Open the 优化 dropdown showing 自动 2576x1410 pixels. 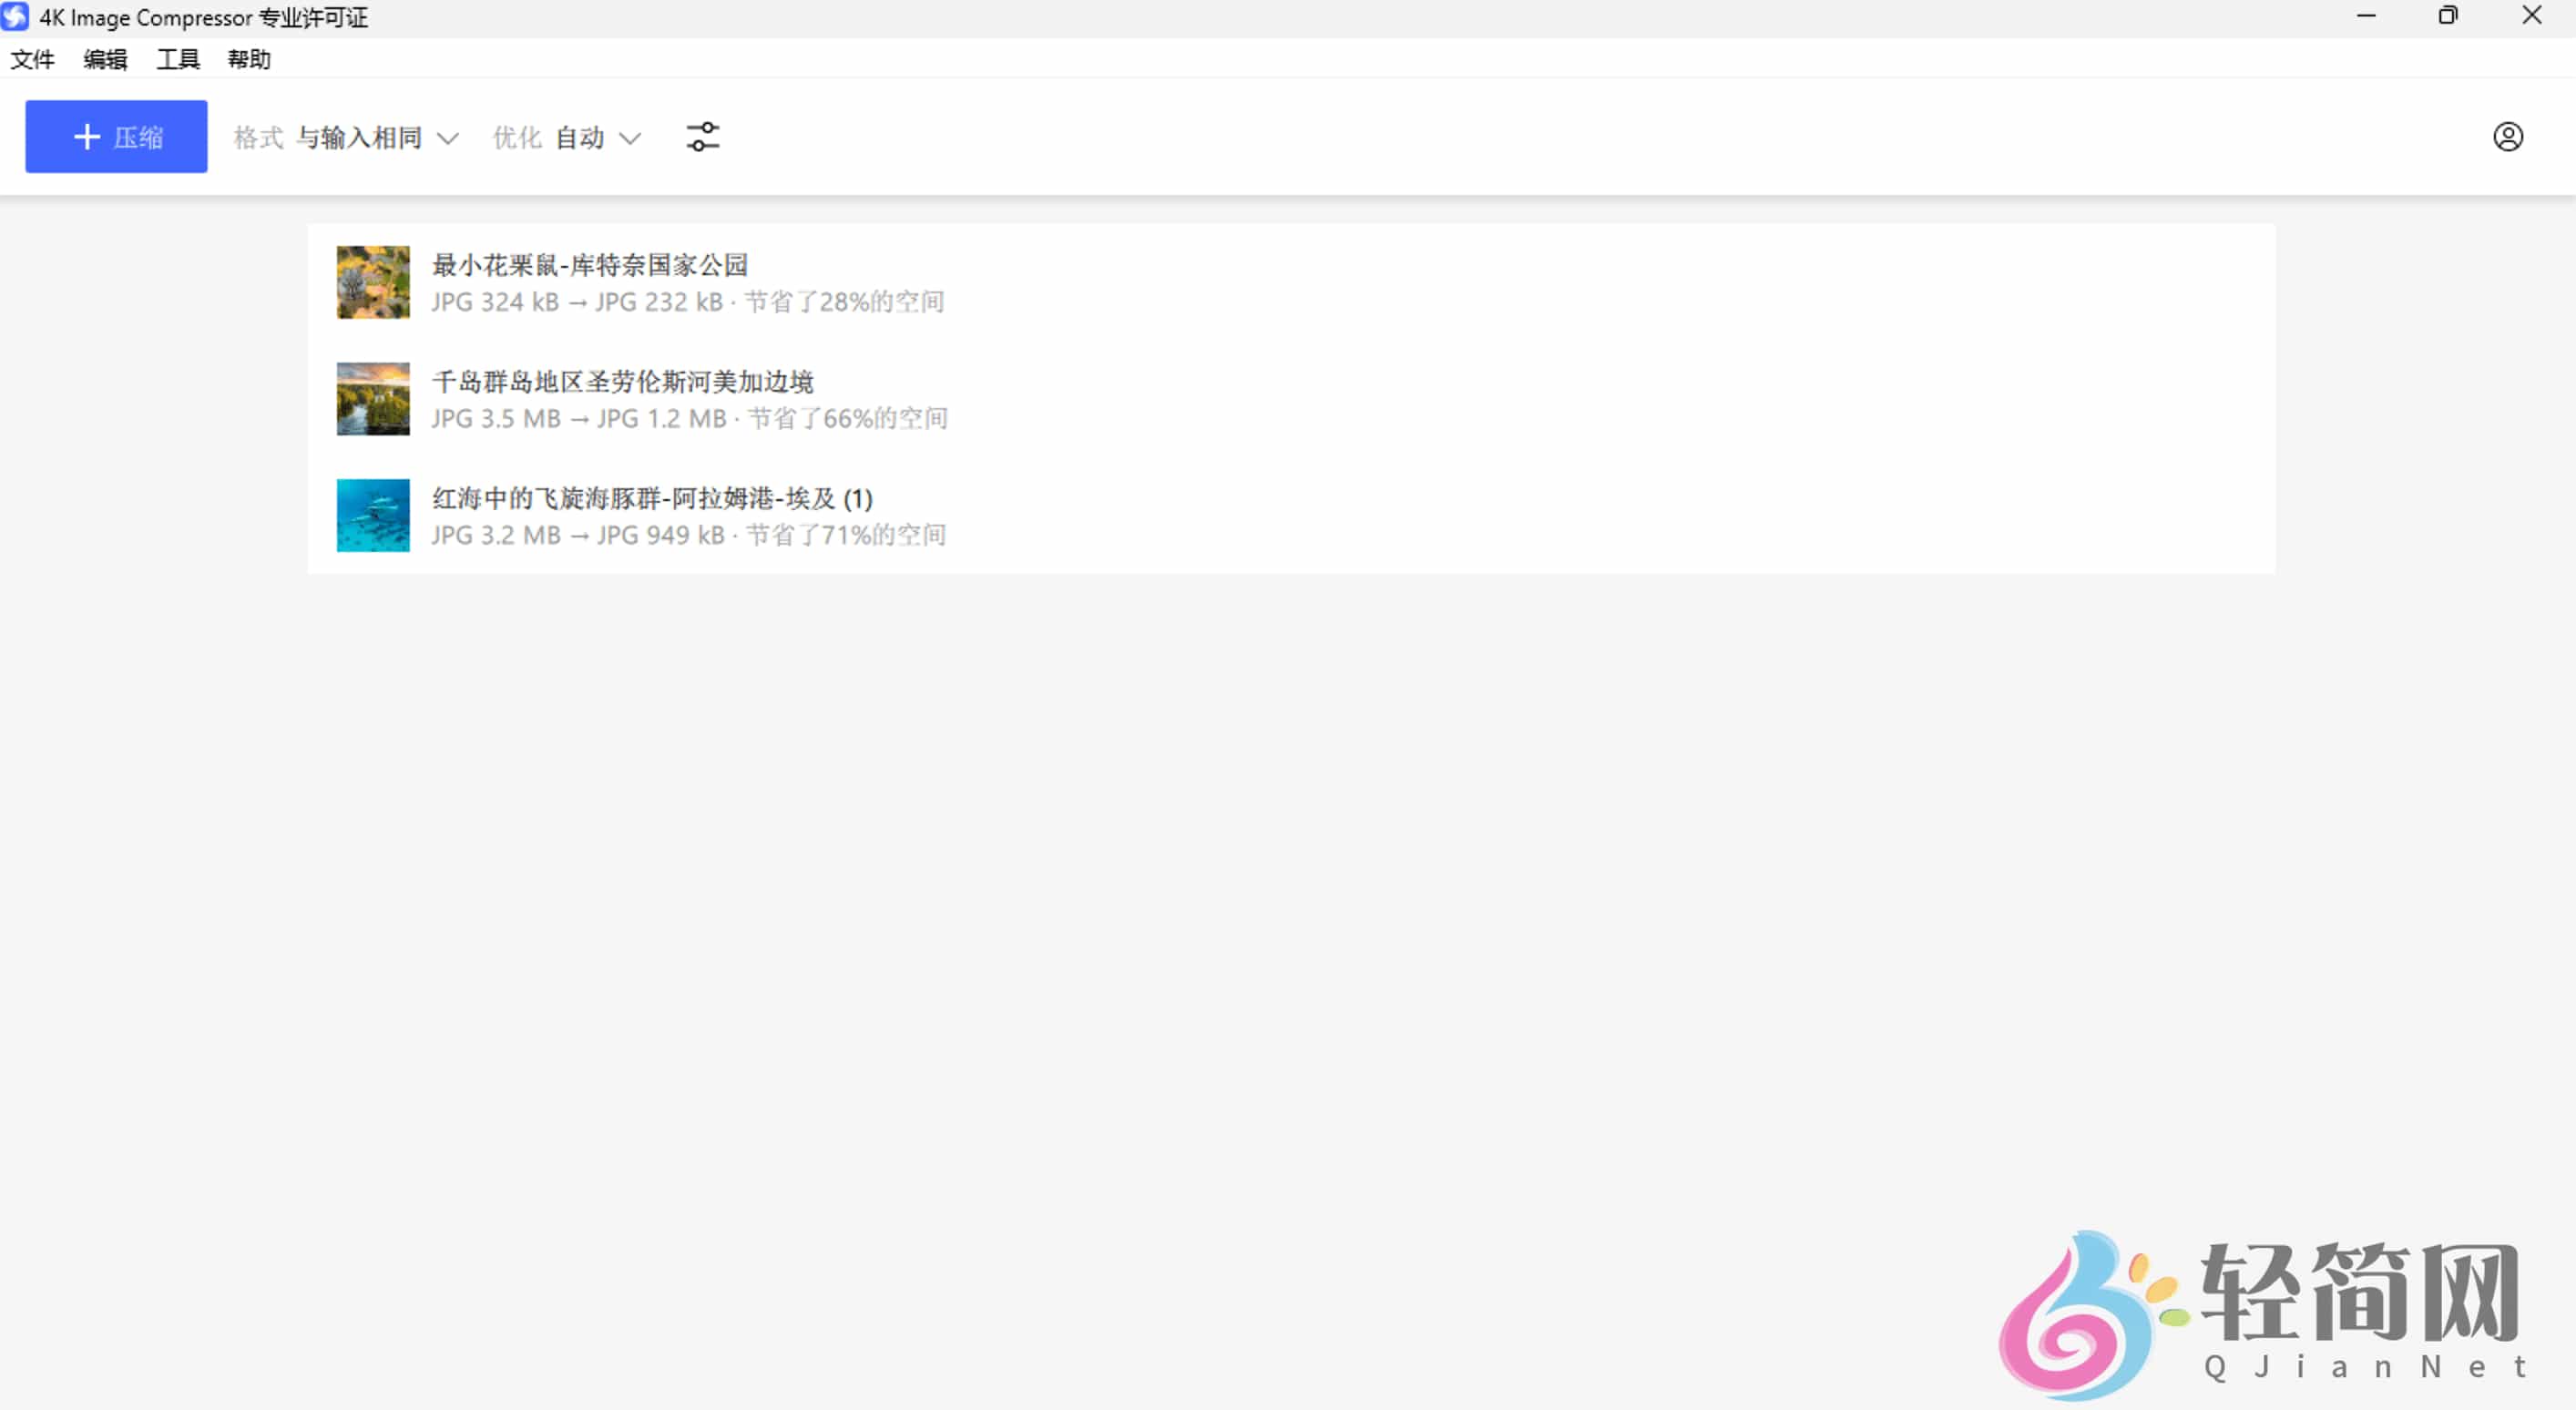coord(565,137)
